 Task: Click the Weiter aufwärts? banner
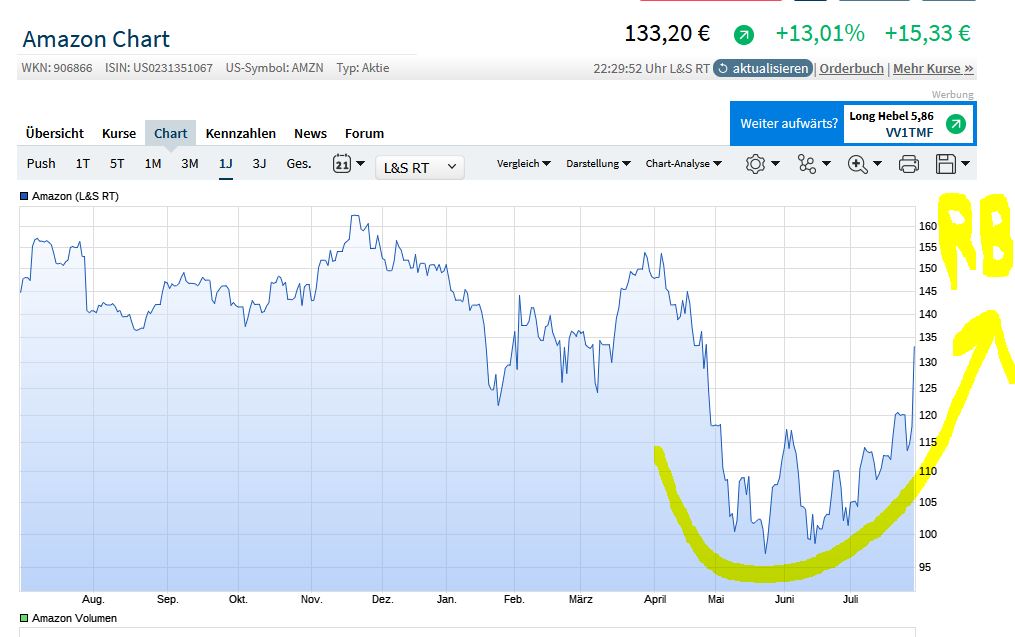(788, 124)
